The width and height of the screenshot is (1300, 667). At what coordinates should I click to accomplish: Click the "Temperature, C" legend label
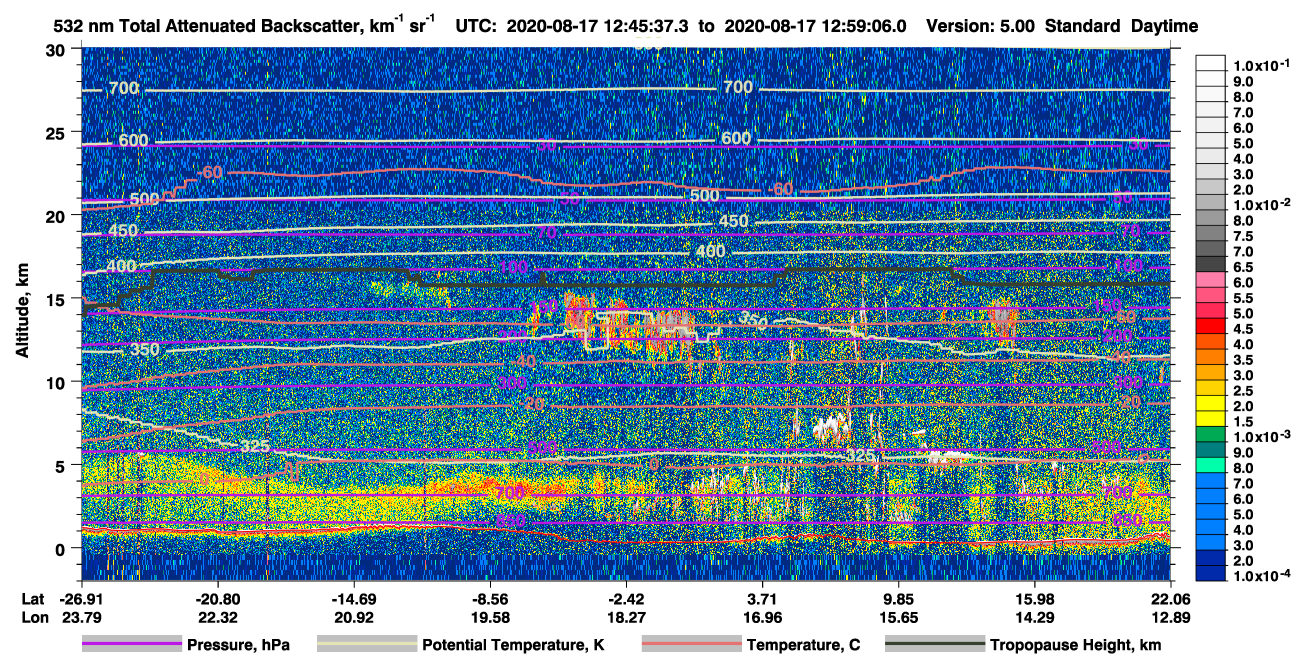(x=803, y=646)
